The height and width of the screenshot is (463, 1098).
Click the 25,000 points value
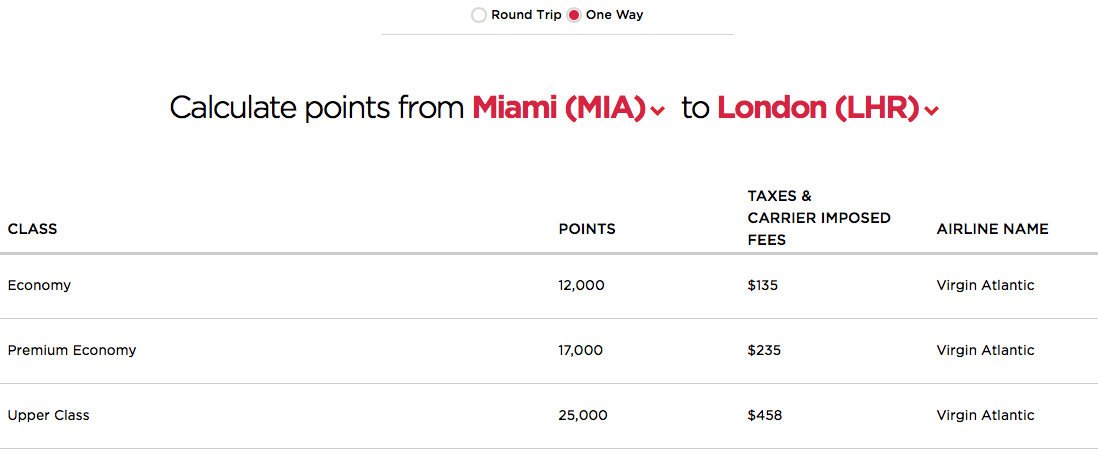tap(583, 415)
